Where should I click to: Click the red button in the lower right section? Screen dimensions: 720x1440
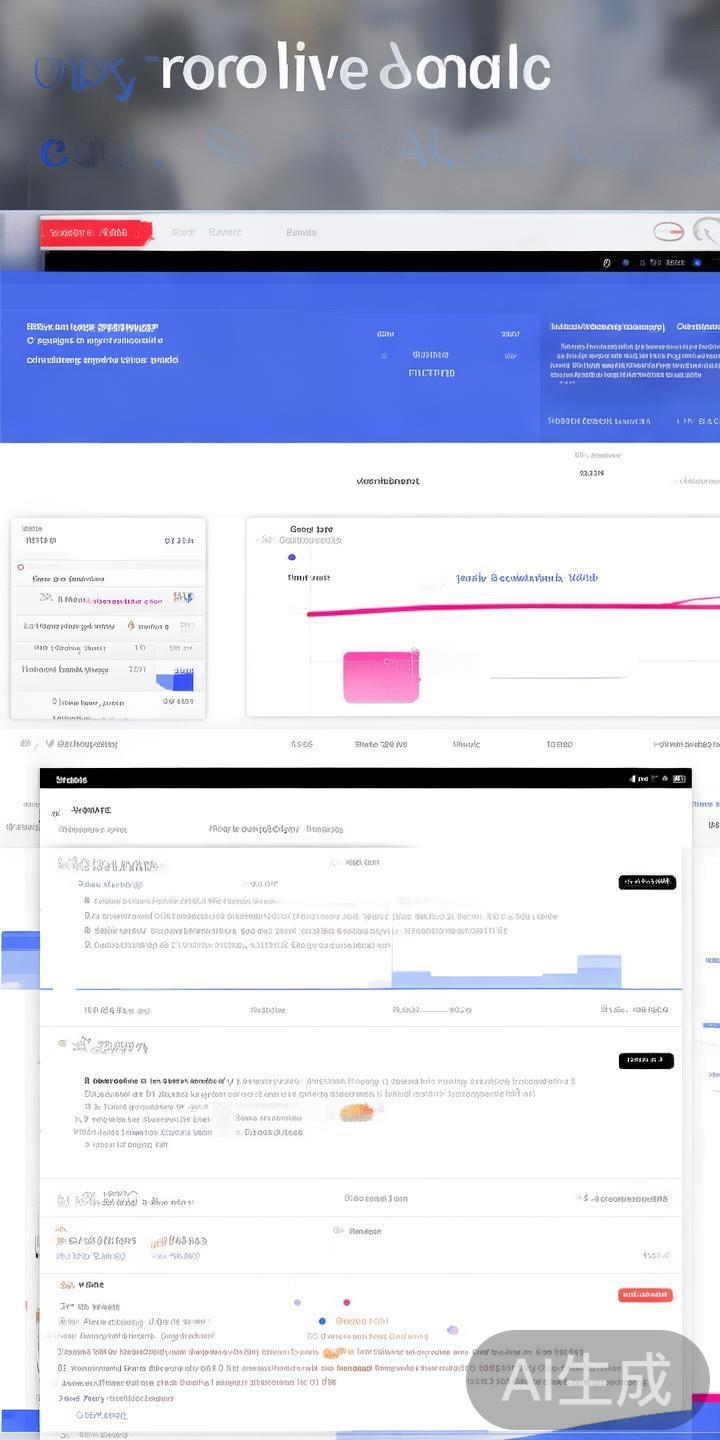[645, 1295]
